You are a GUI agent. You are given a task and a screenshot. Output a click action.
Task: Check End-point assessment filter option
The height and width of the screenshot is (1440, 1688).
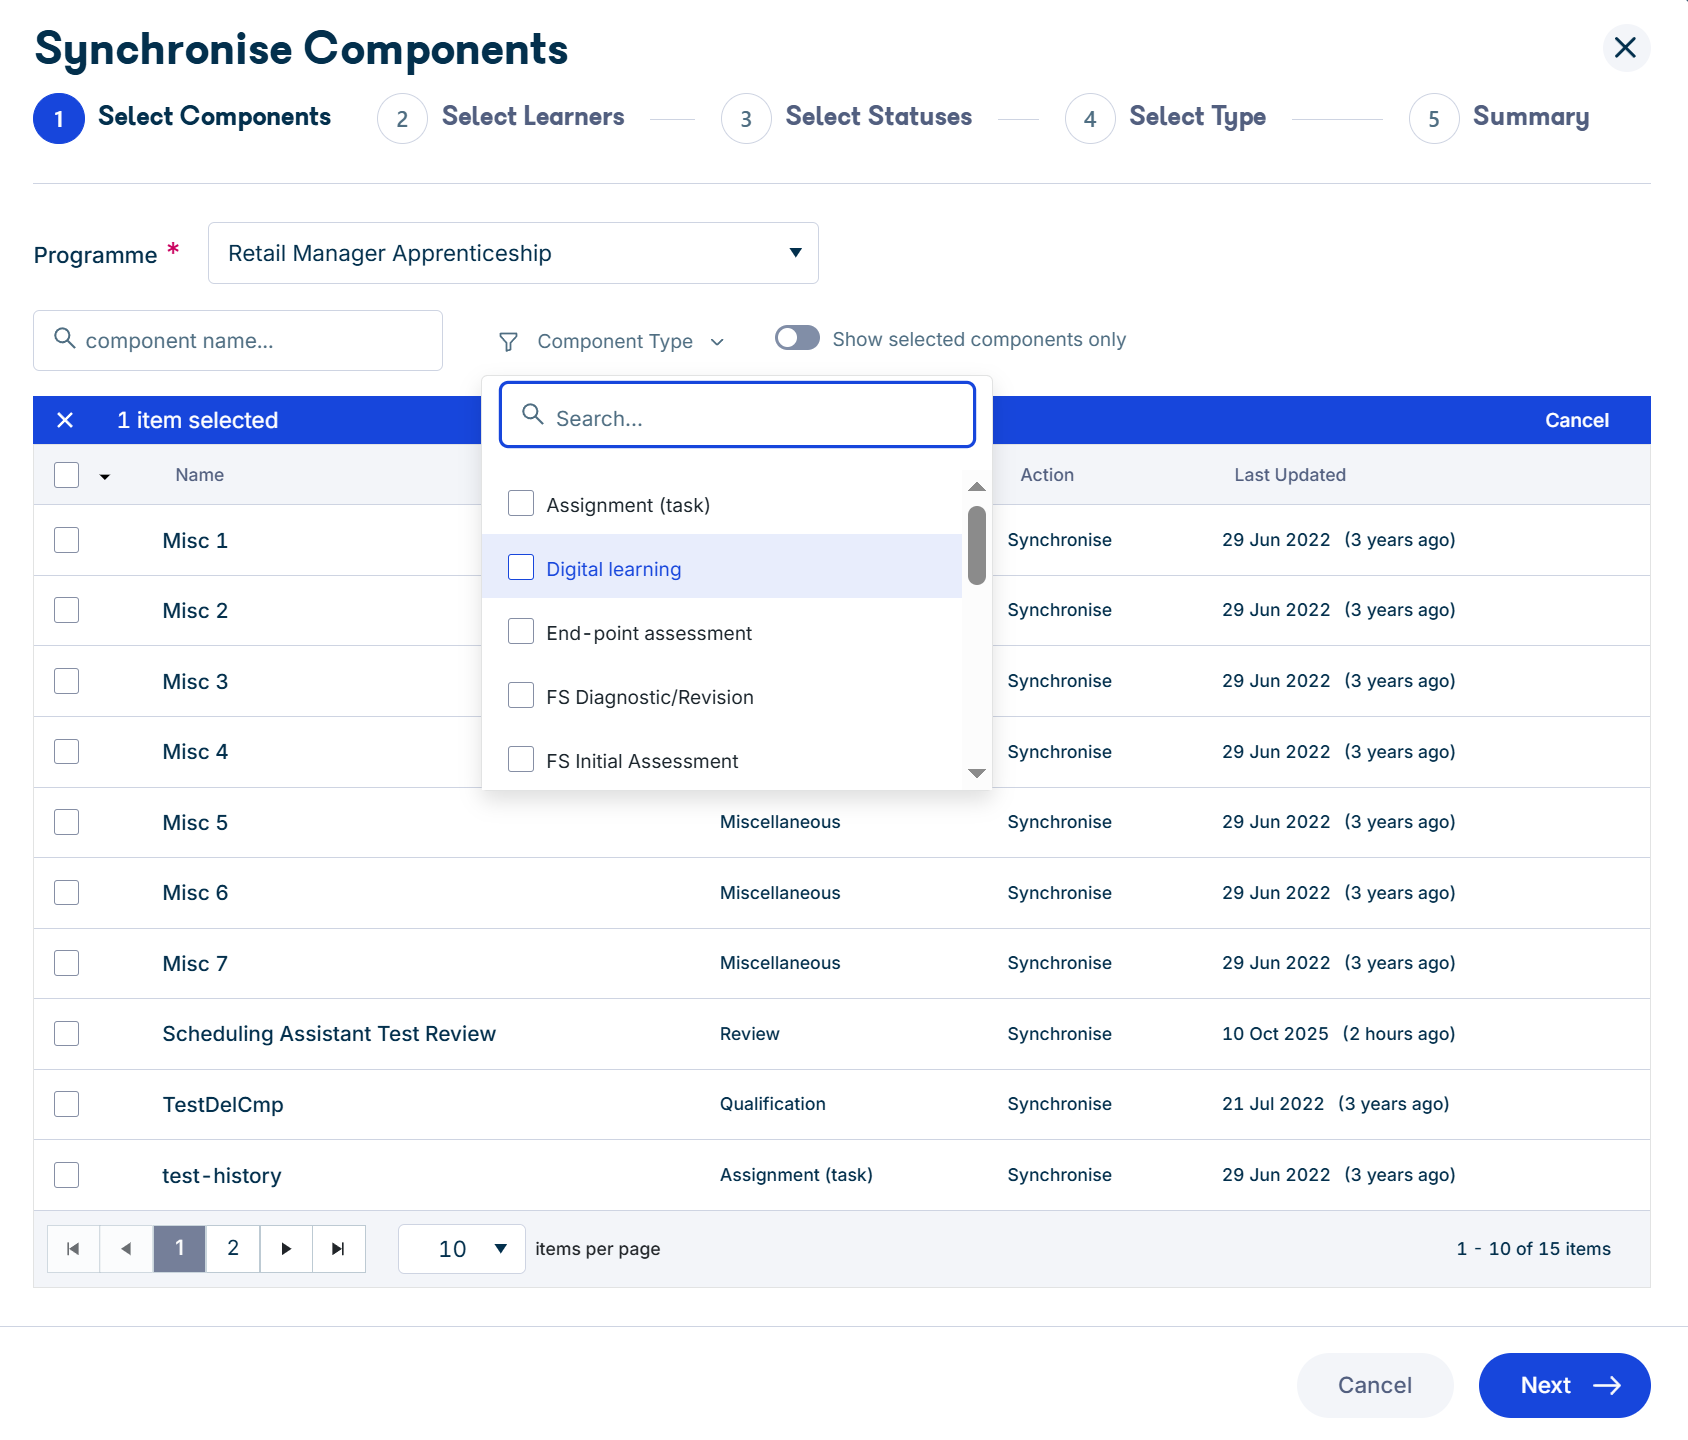tap(521, 631)
